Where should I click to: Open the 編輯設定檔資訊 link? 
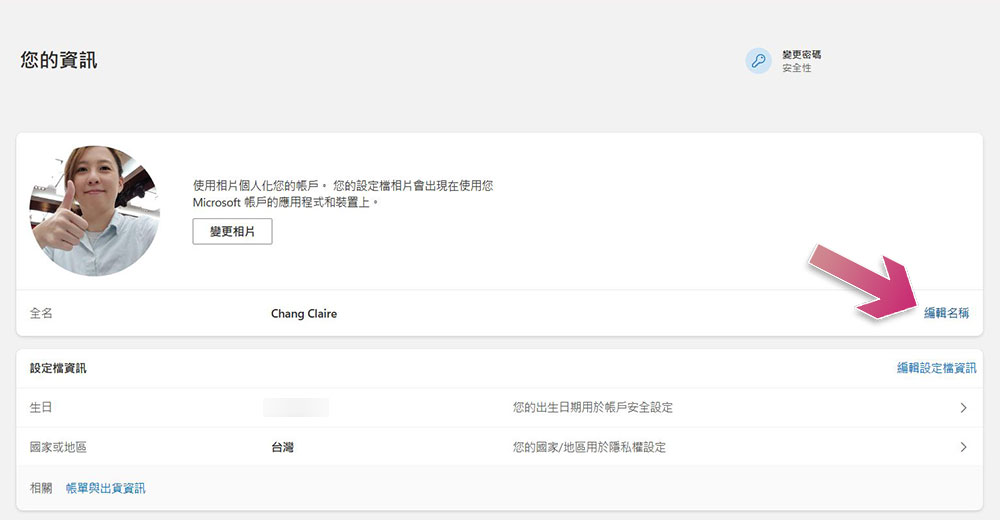(936, 368)
